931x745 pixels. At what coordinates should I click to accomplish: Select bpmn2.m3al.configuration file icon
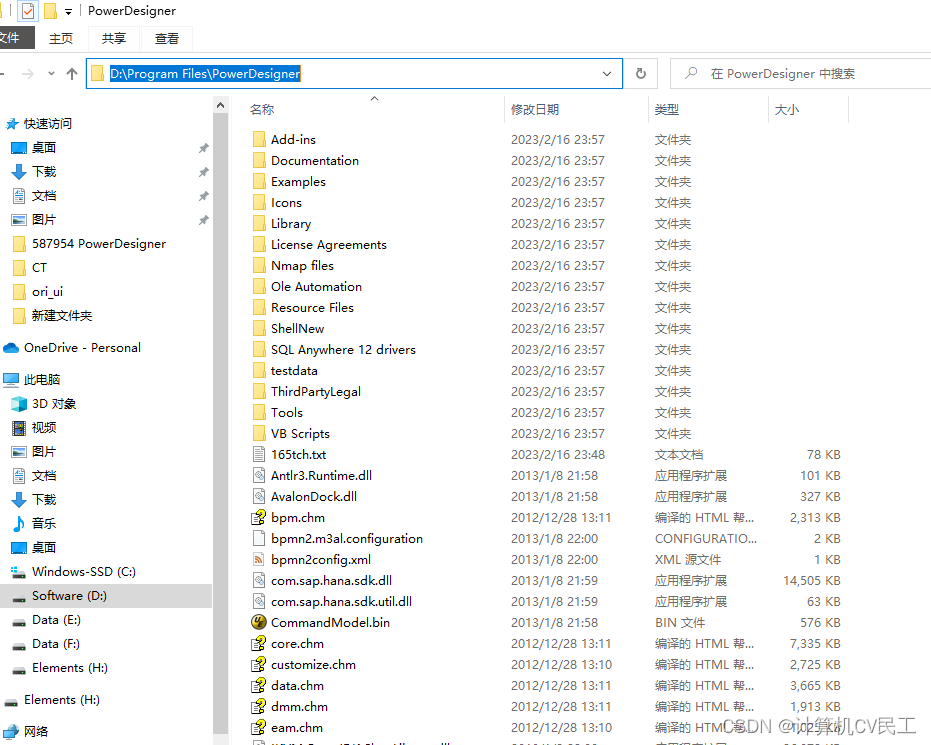pyautogui.click(x=259, y=538)
